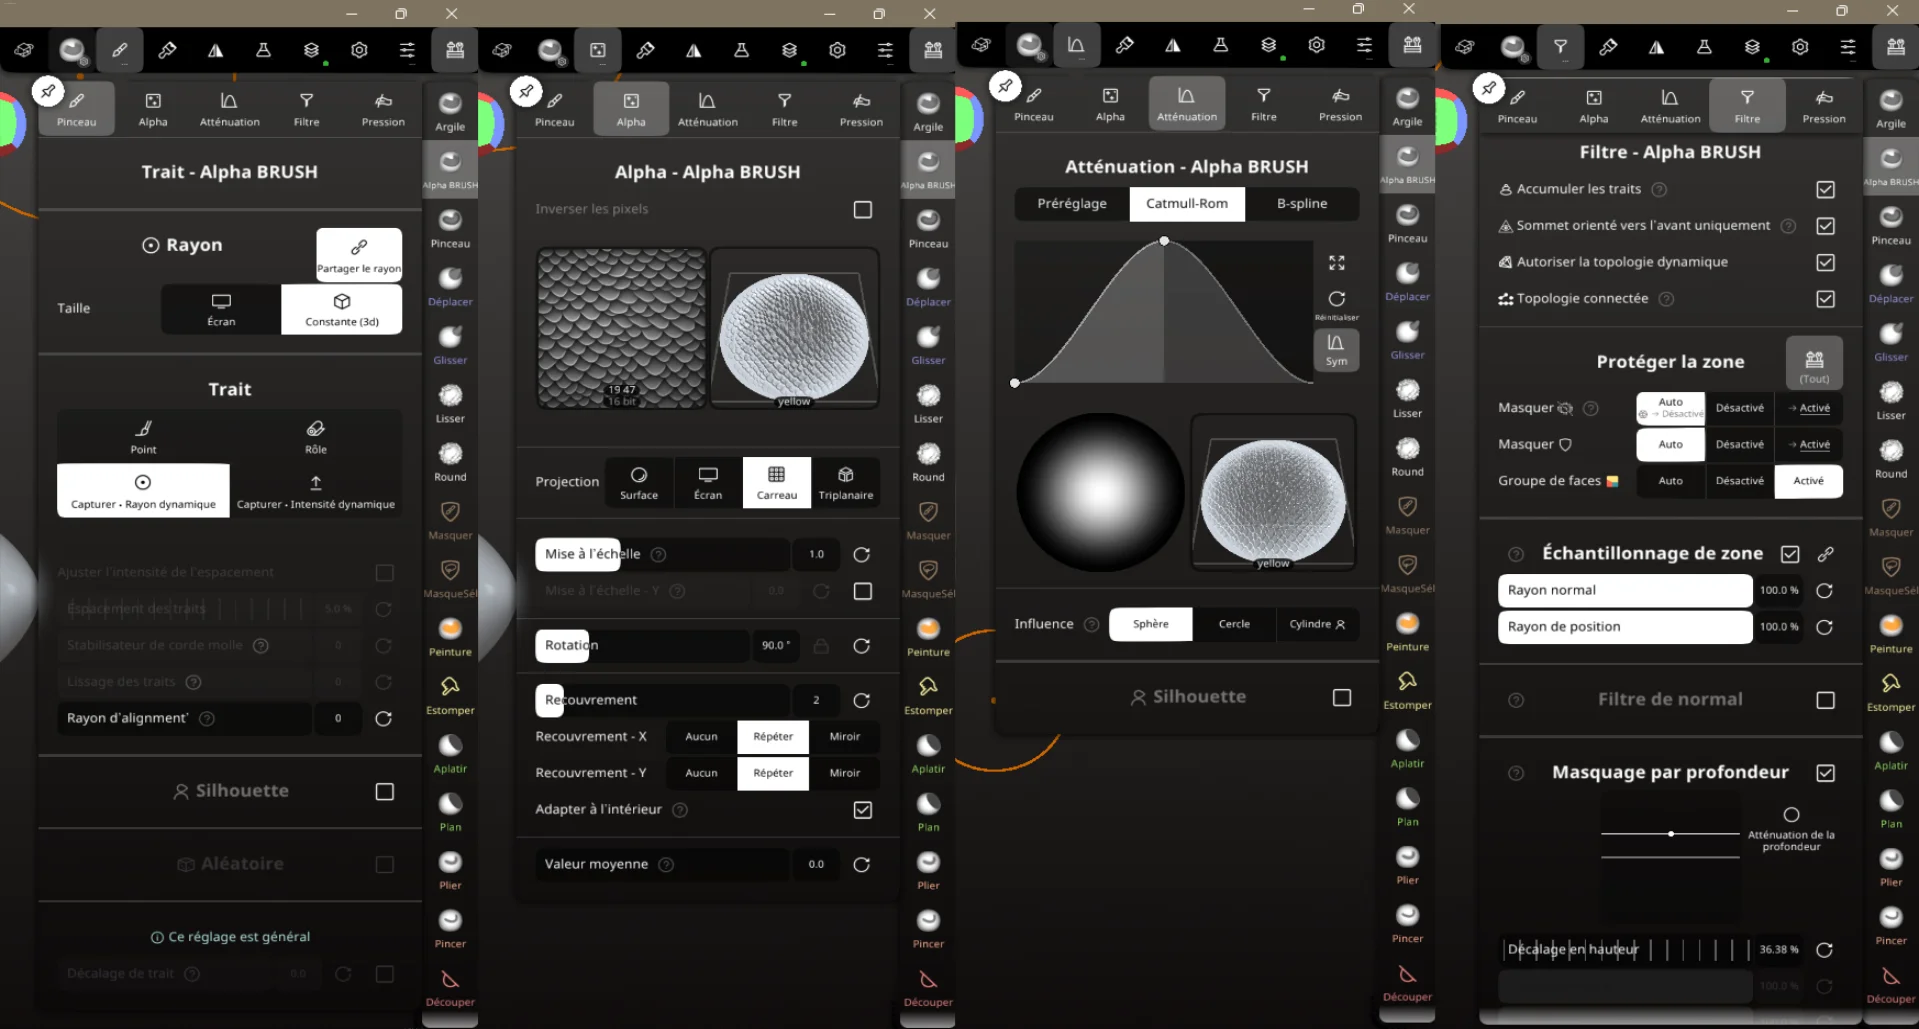Image resolution: width=1919 pixels, height=1029 pixels.
Task: Select Découper tool beside the Alpha panel
Action: [928, 987]
